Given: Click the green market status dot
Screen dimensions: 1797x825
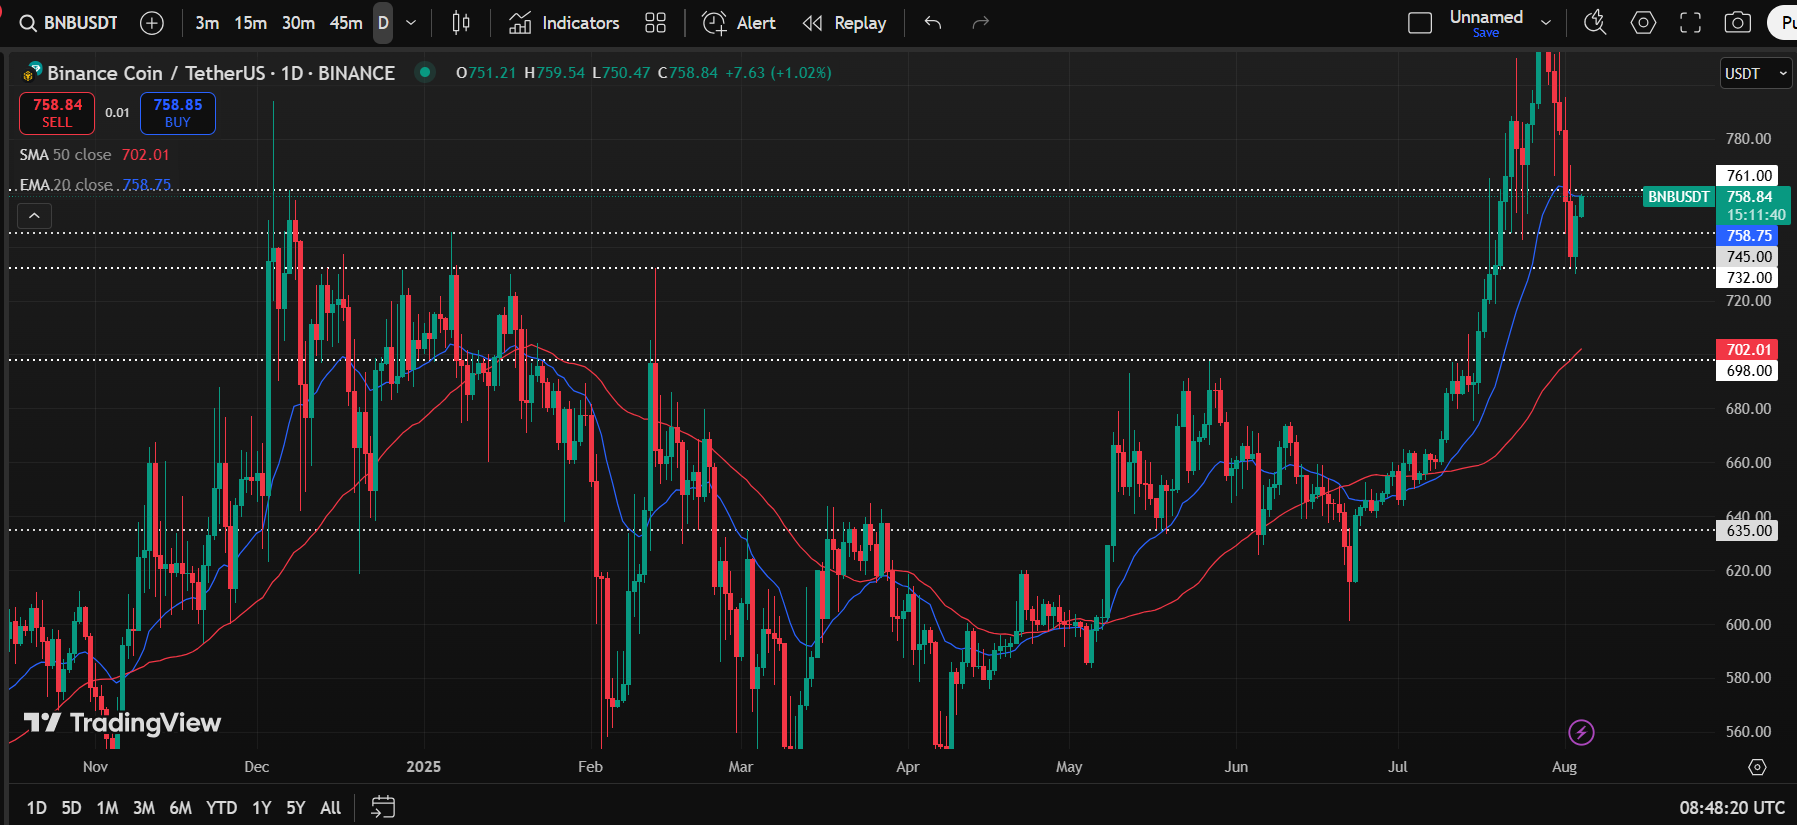Looking at the screenshot, I should 425,72.
